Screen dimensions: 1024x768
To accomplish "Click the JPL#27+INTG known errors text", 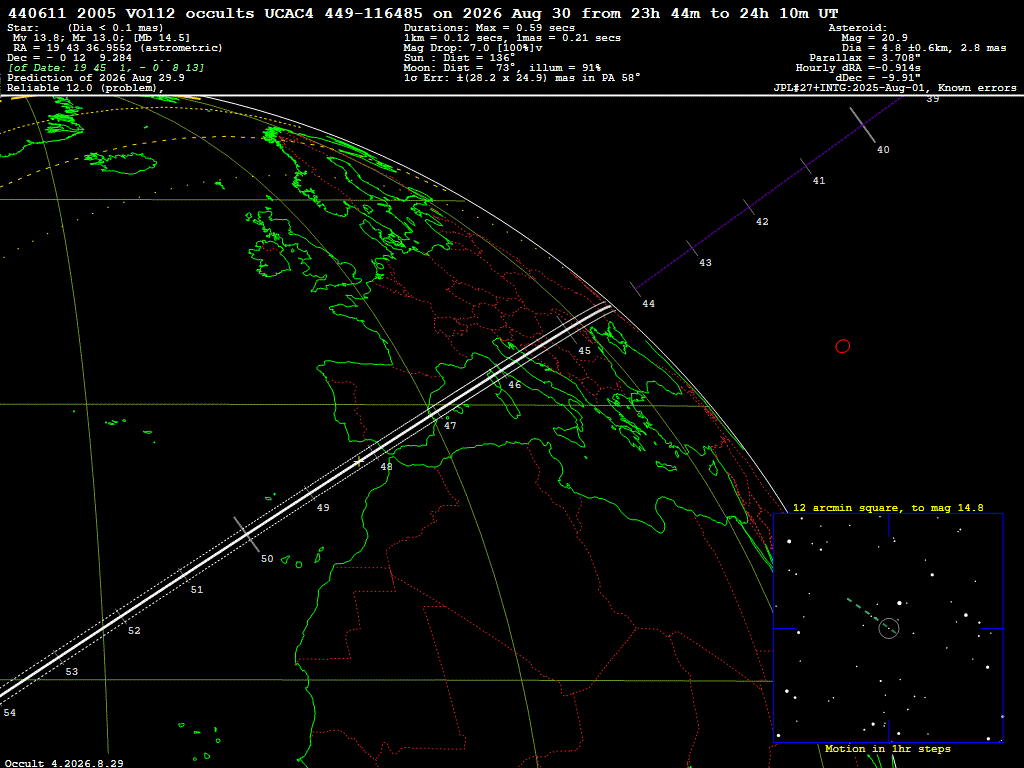I will coord(895,88).
